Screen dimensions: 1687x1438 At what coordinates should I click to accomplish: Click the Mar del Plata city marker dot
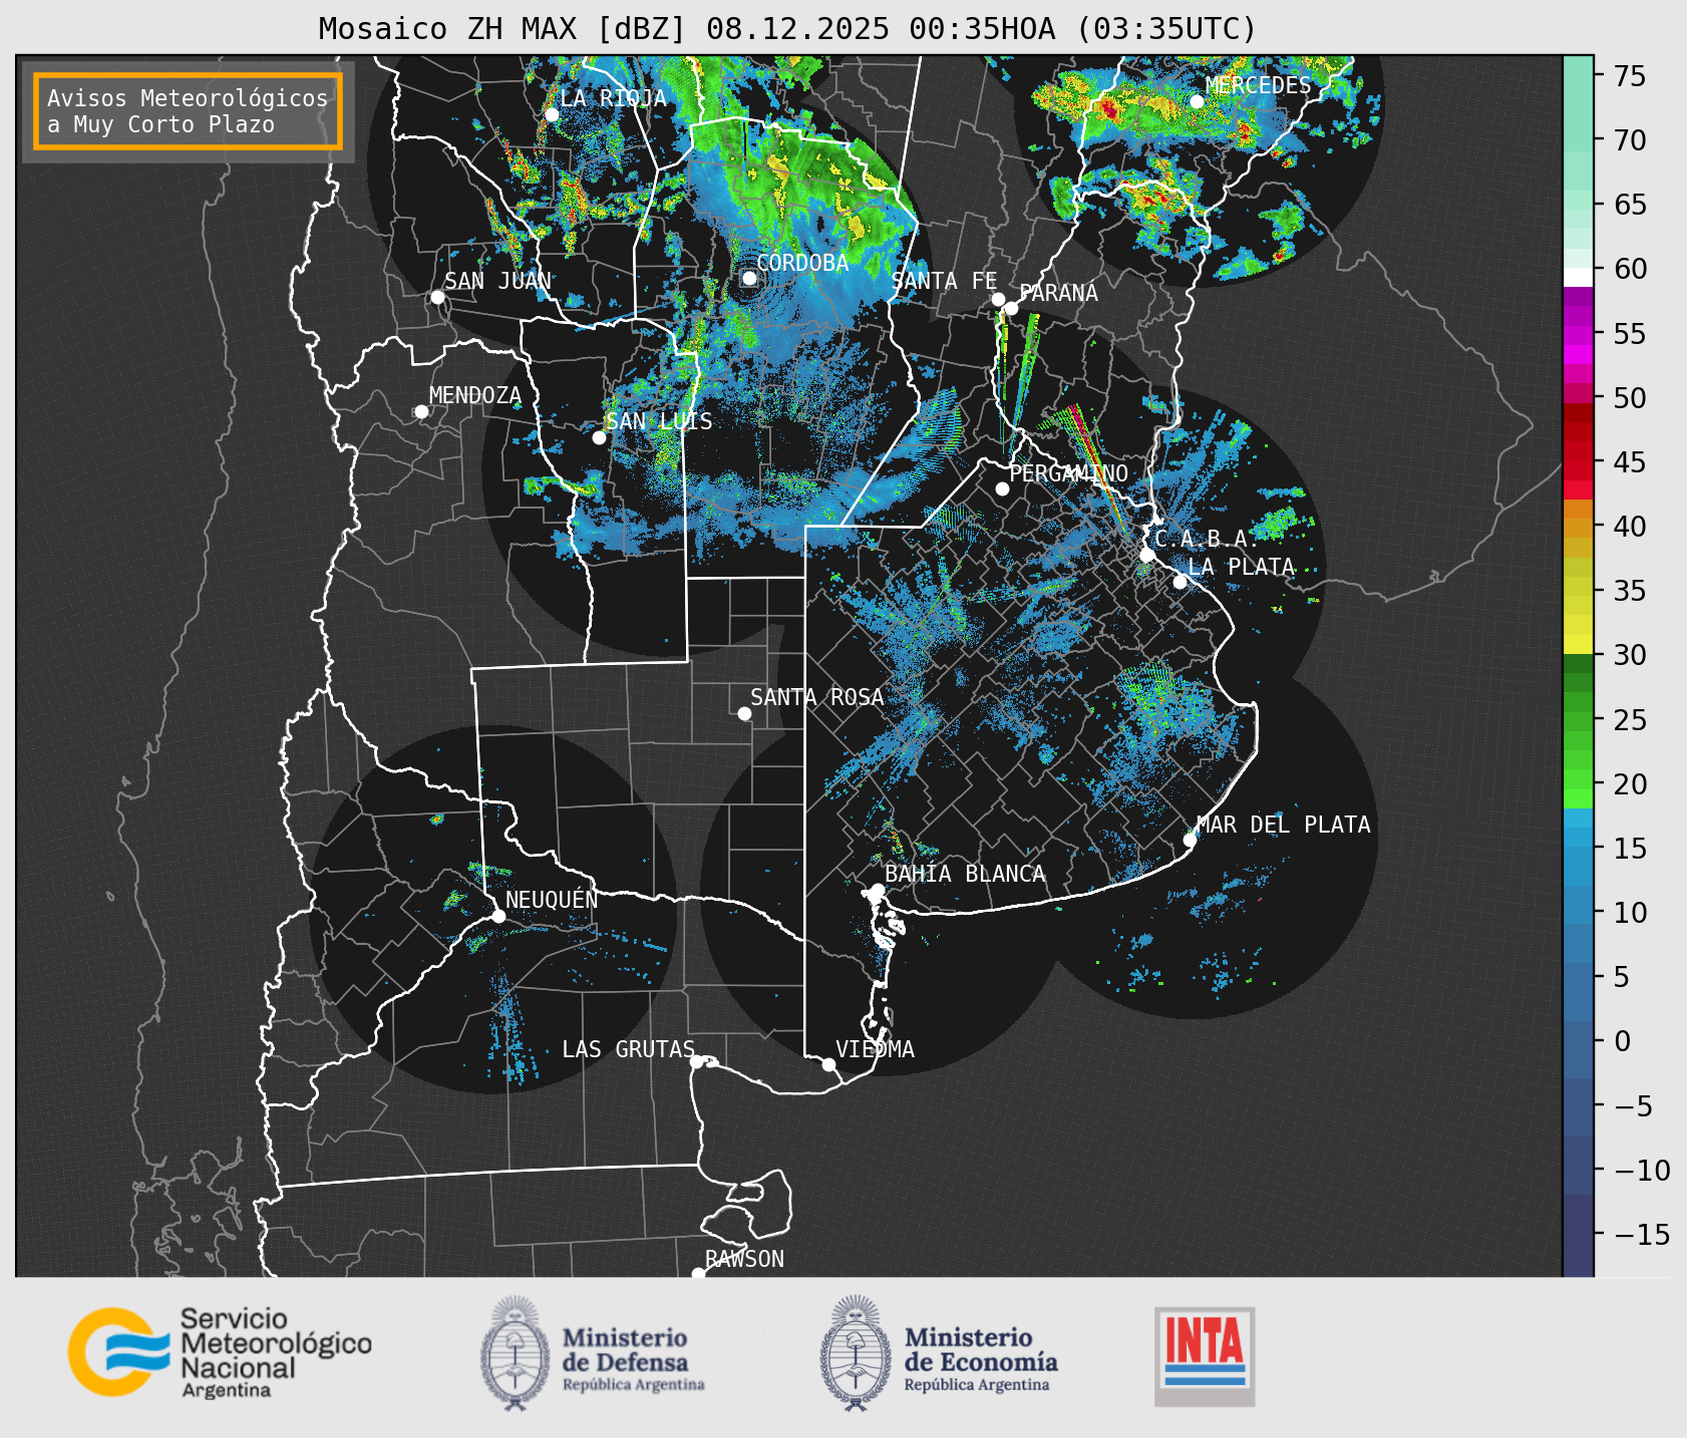pos(1190,840)
